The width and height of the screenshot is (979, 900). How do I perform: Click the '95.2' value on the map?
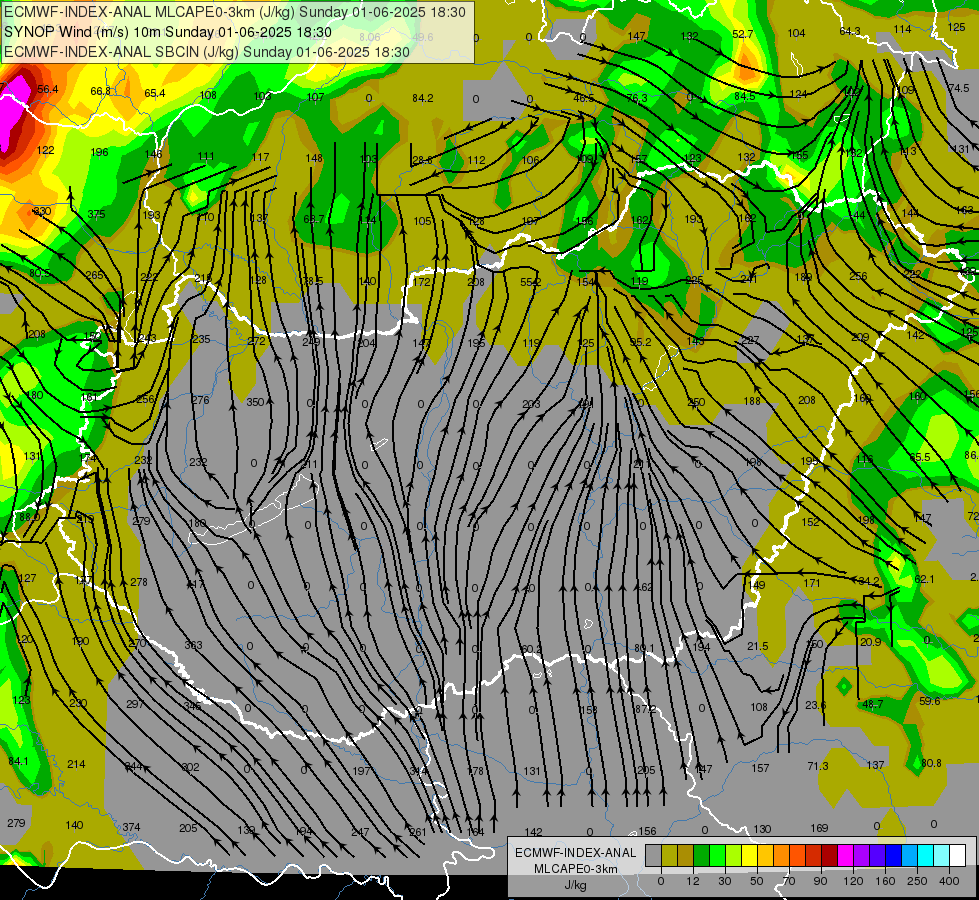coord(641,342)
